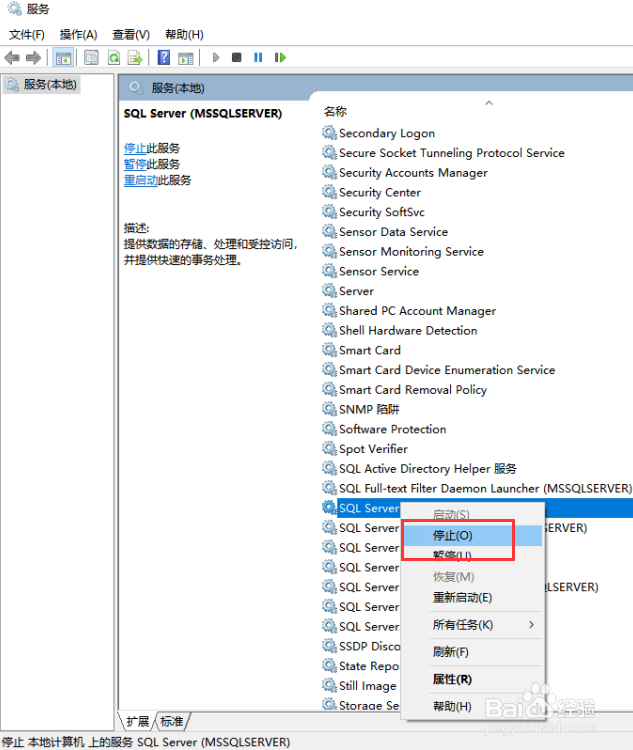633x750 pixels.
Task: Expand 所有任务(K) submenu
Action: tap(471, 625)
